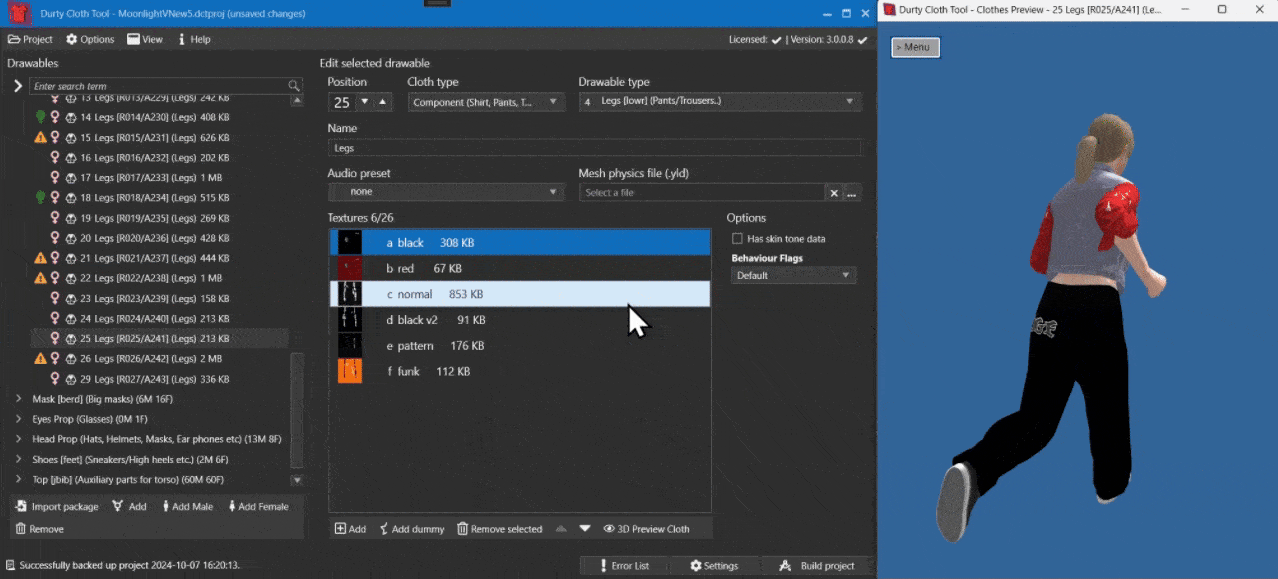This screenshot has height=579, width=1278.
Task: Click the green shirt icon on 18 Legs row
Action: (40, 198)
